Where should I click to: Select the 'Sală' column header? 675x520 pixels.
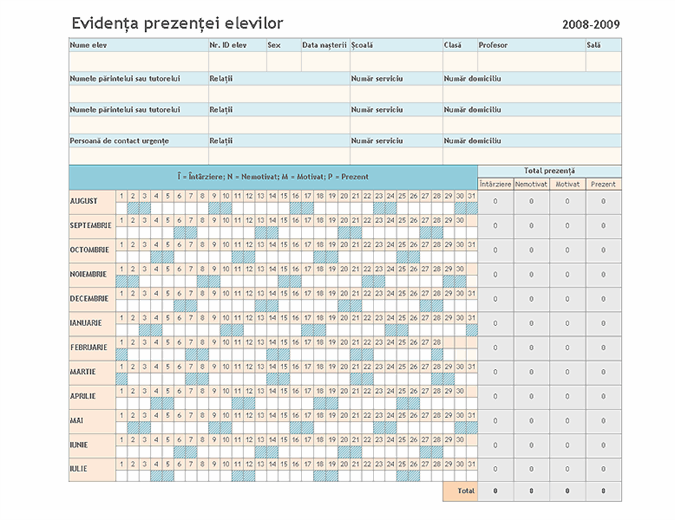tap(594, 45)
